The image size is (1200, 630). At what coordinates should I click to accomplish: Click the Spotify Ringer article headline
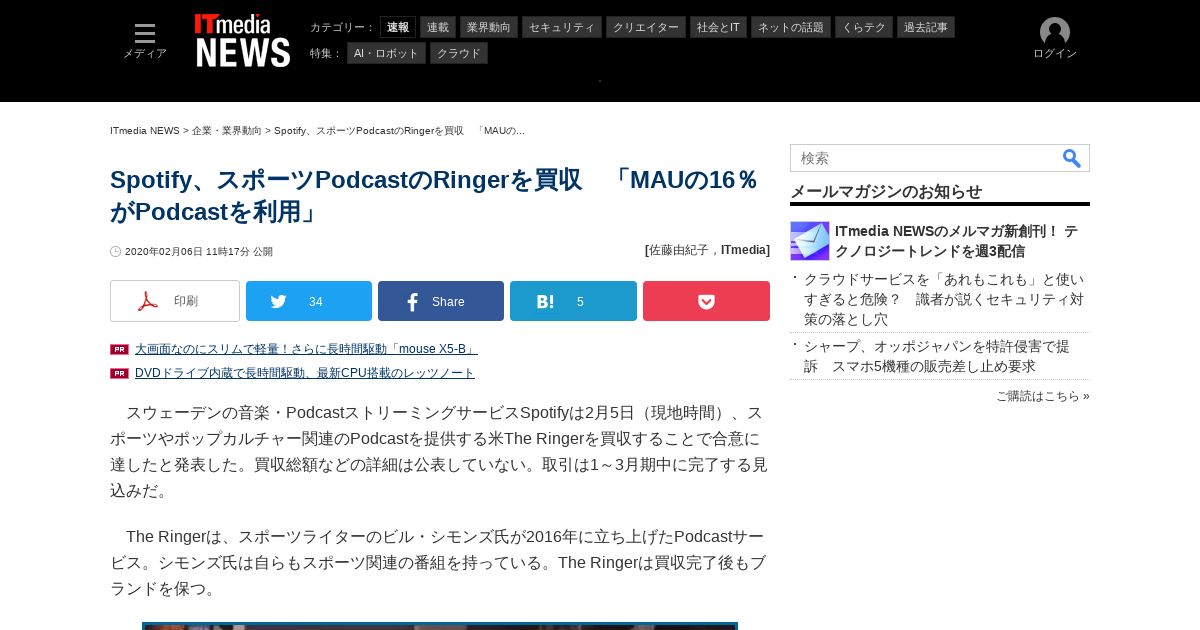435,196
